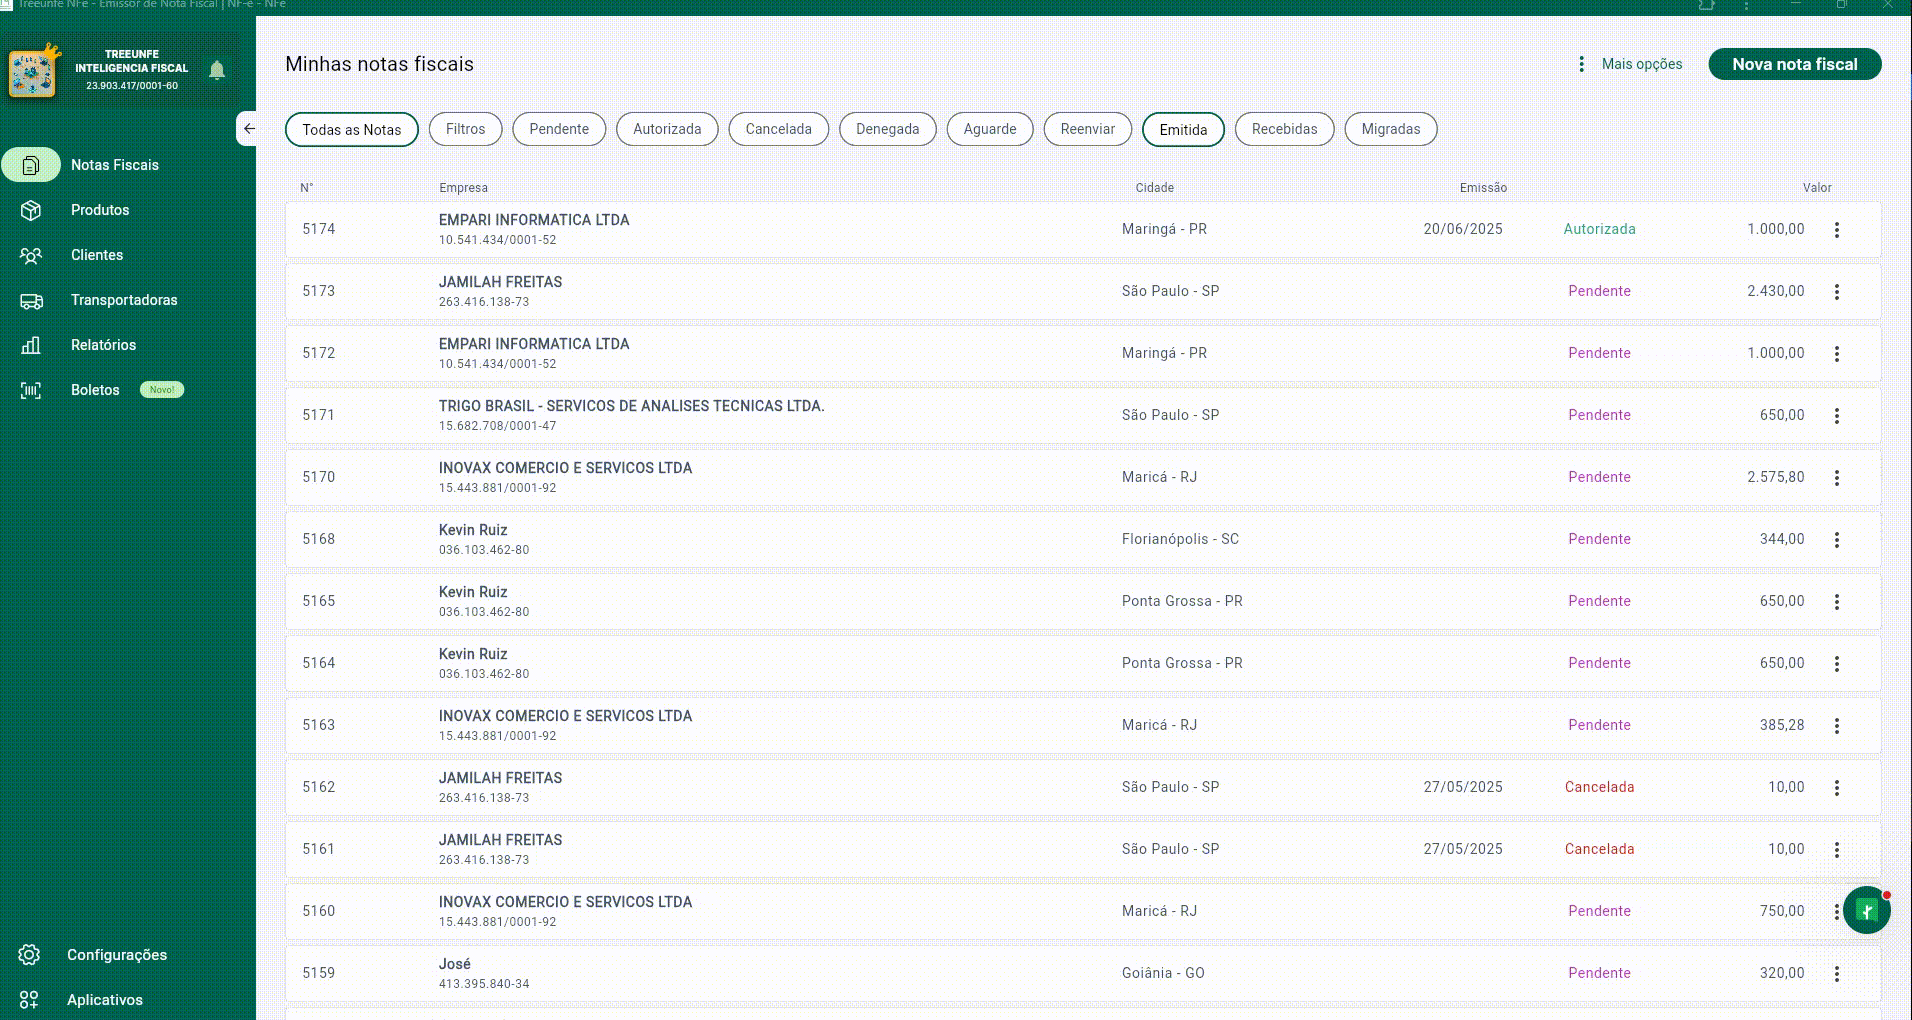Switch to the Recebidas tab
The width and height of the screenshot is (1912, 1020).
(1284, 129)
